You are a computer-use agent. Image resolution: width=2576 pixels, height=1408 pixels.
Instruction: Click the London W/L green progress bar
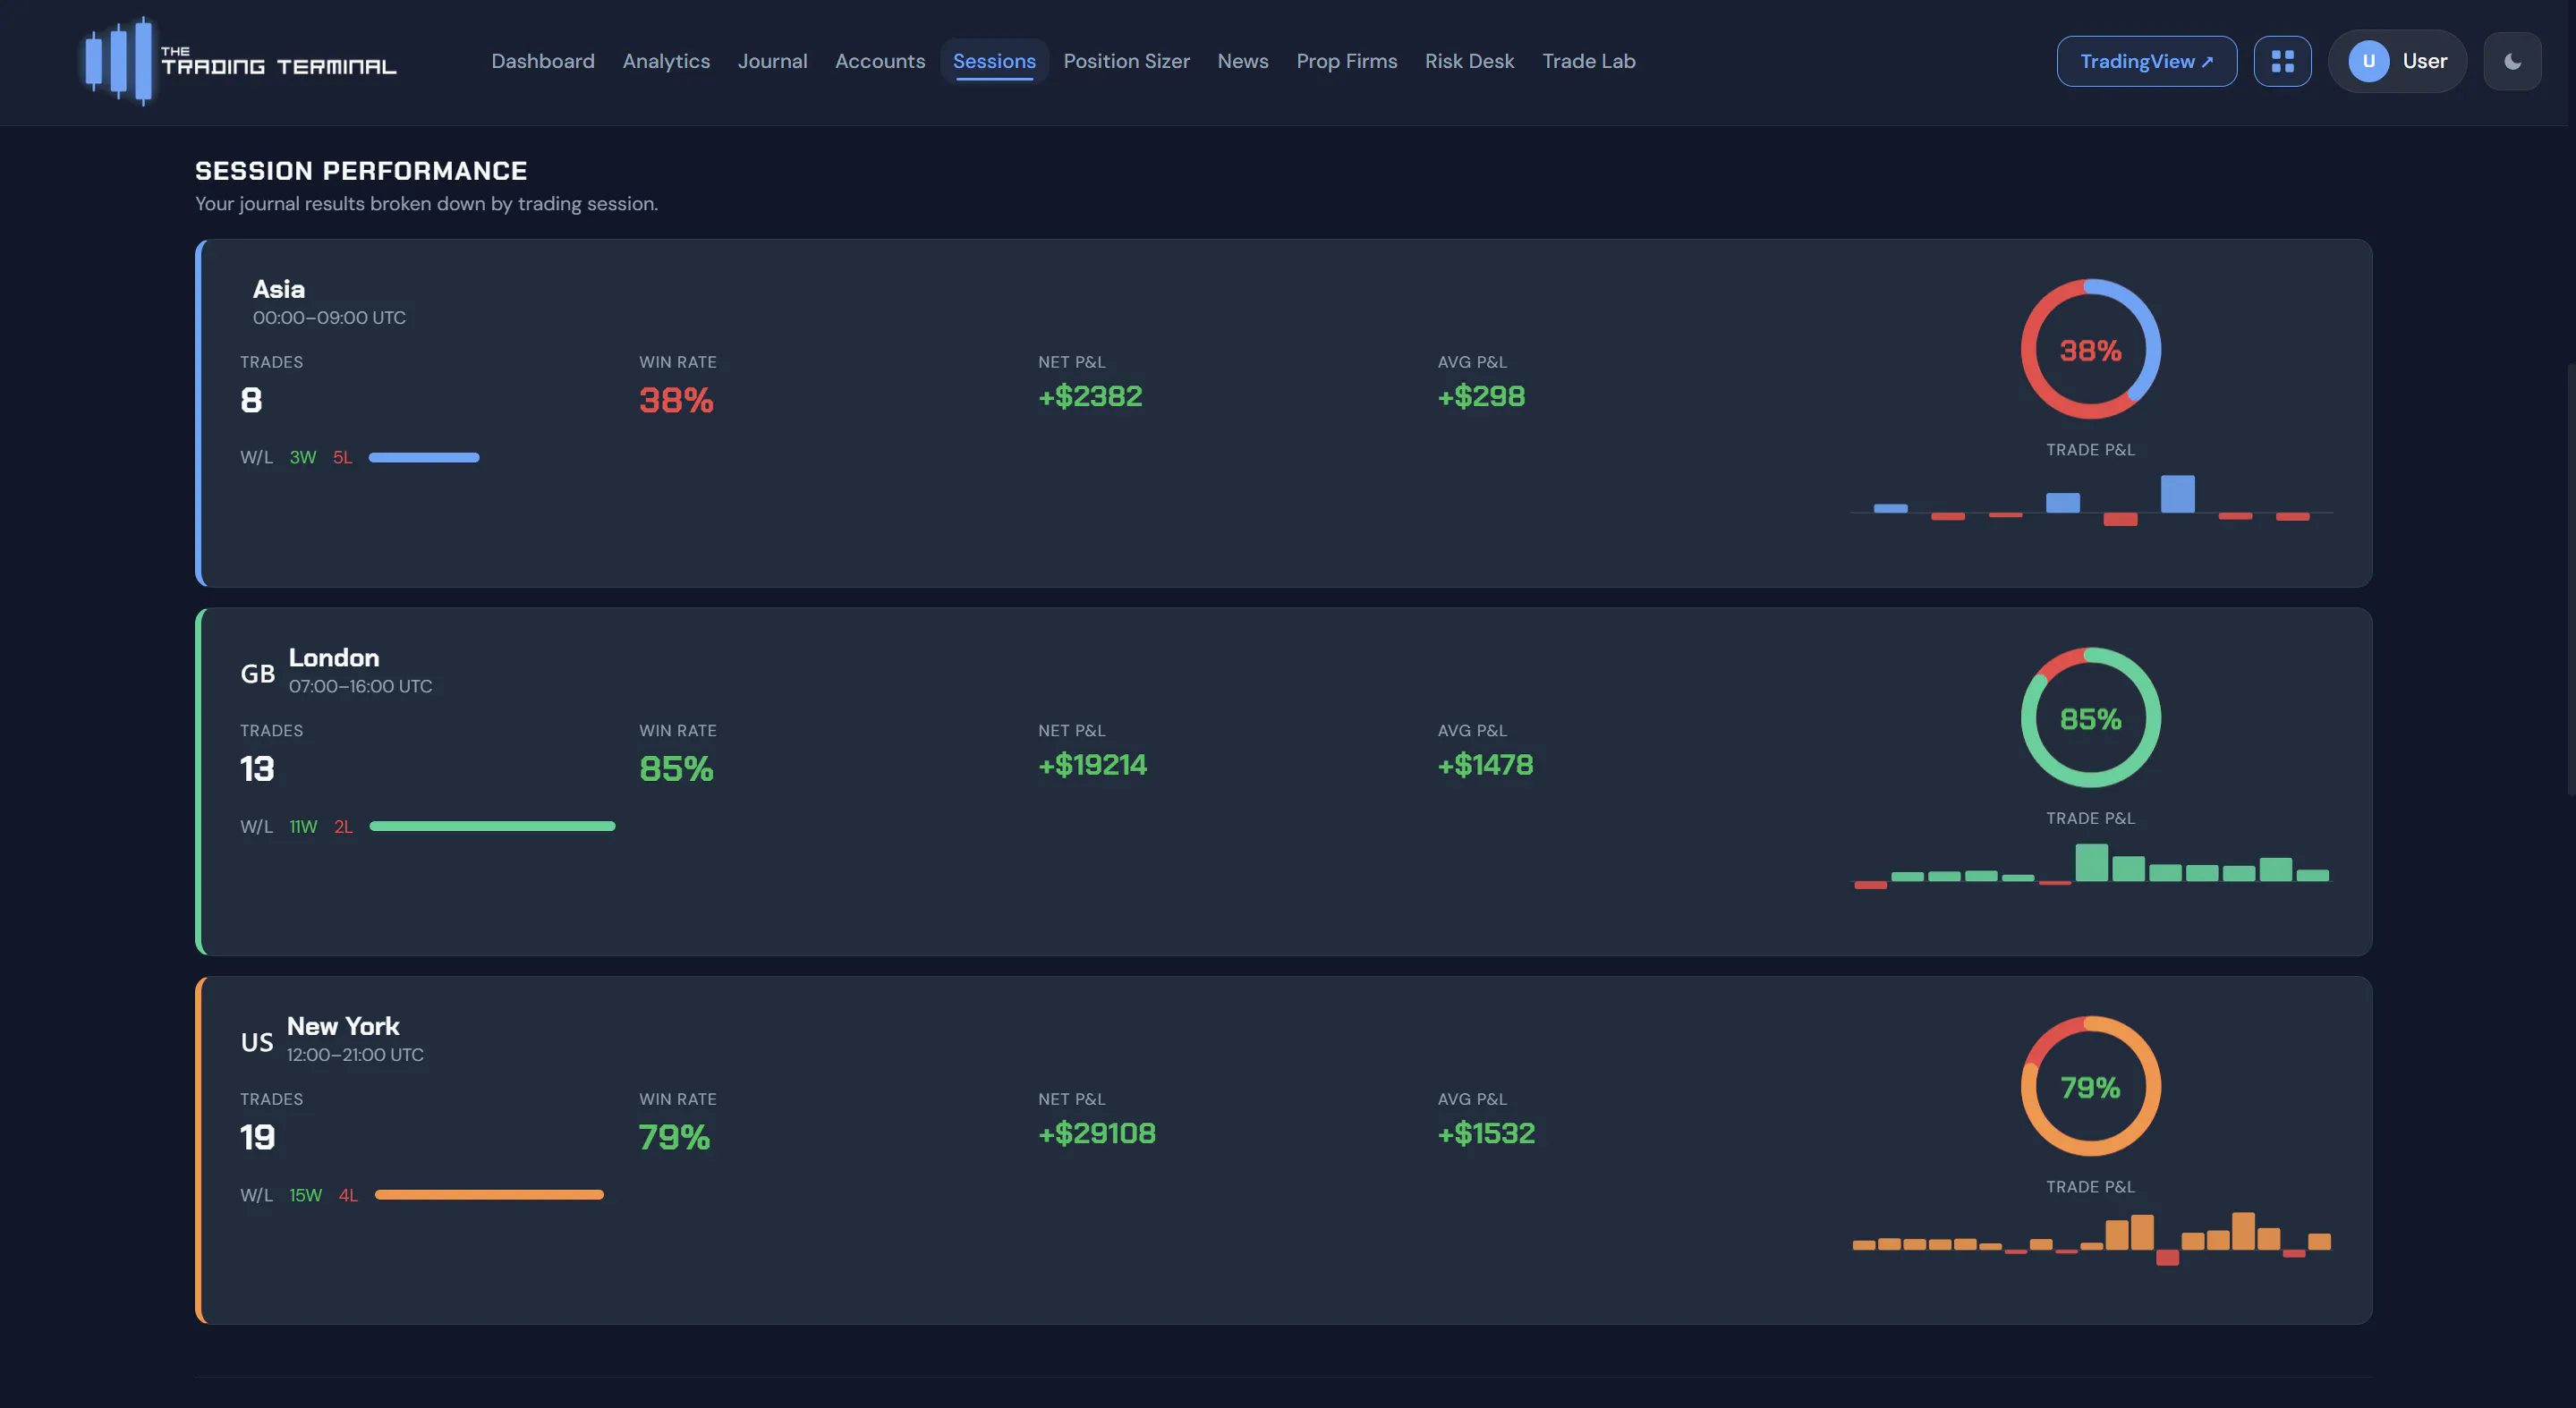pyautogui.click(x=492, y=826)
